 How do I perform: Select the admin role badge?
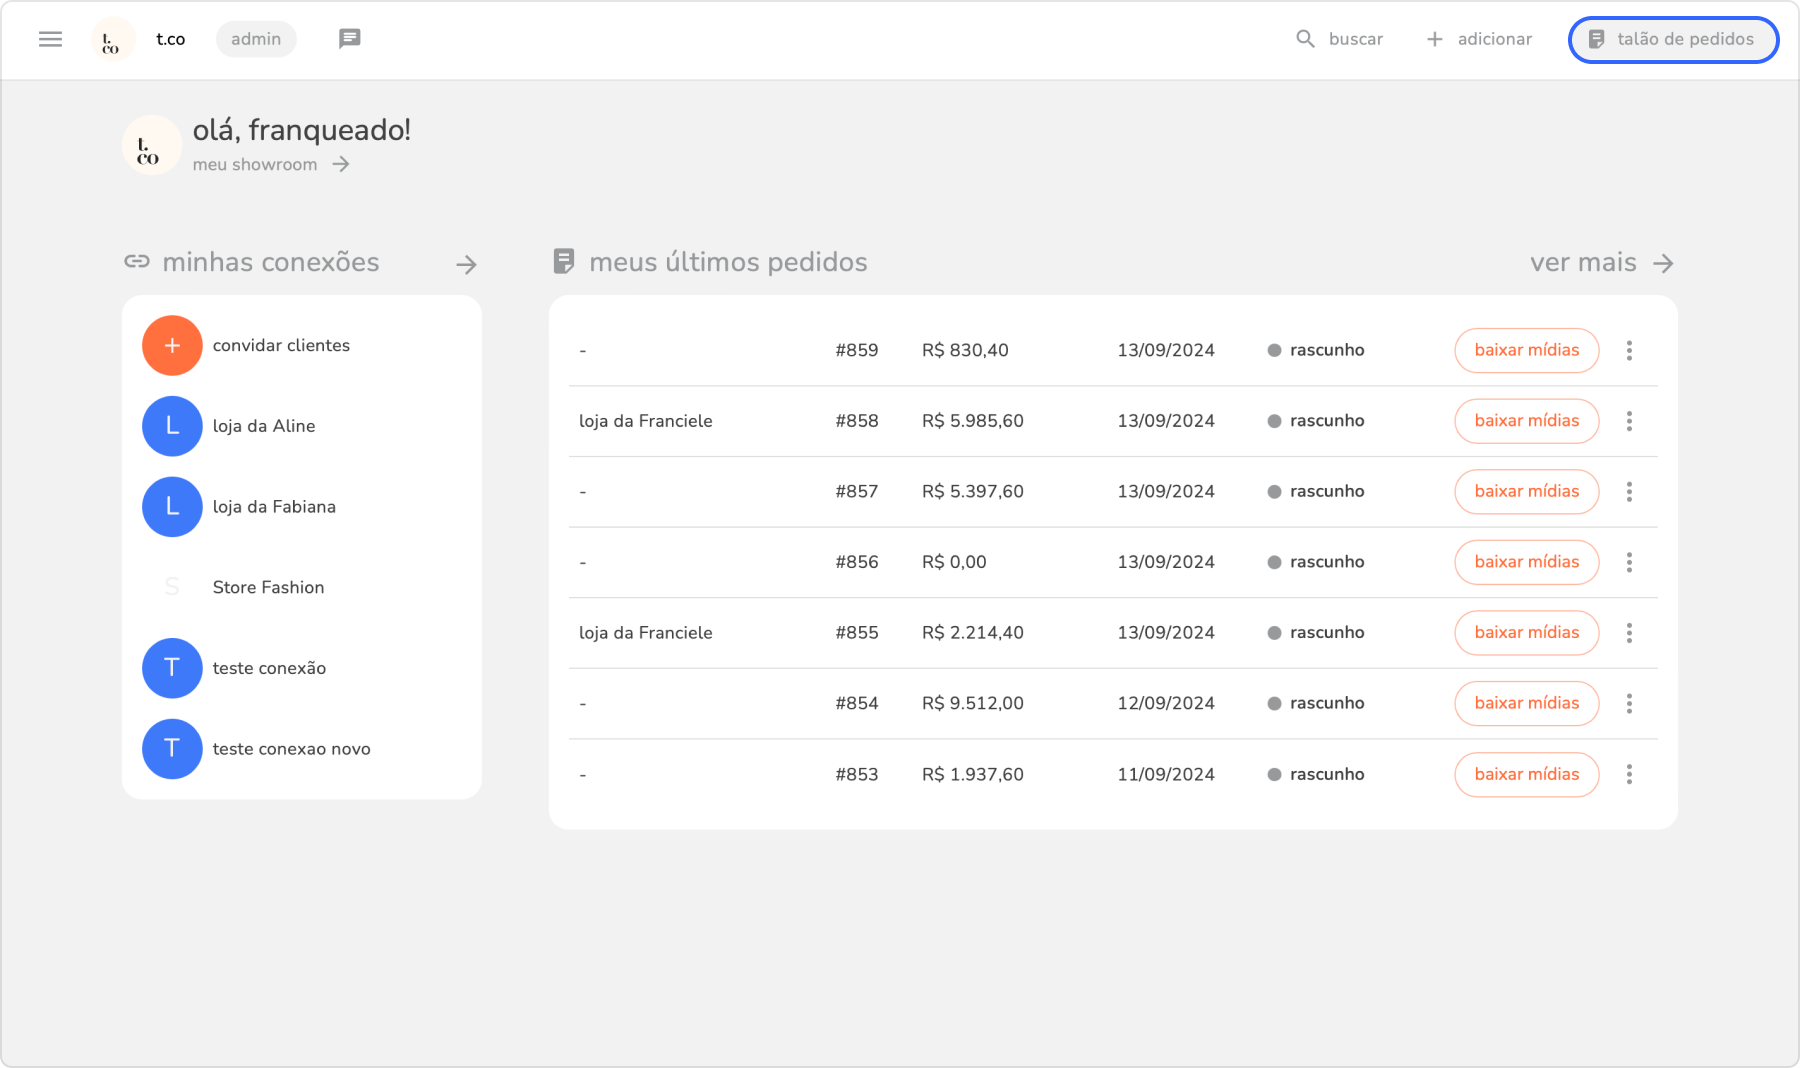click(x=256, y=39)
